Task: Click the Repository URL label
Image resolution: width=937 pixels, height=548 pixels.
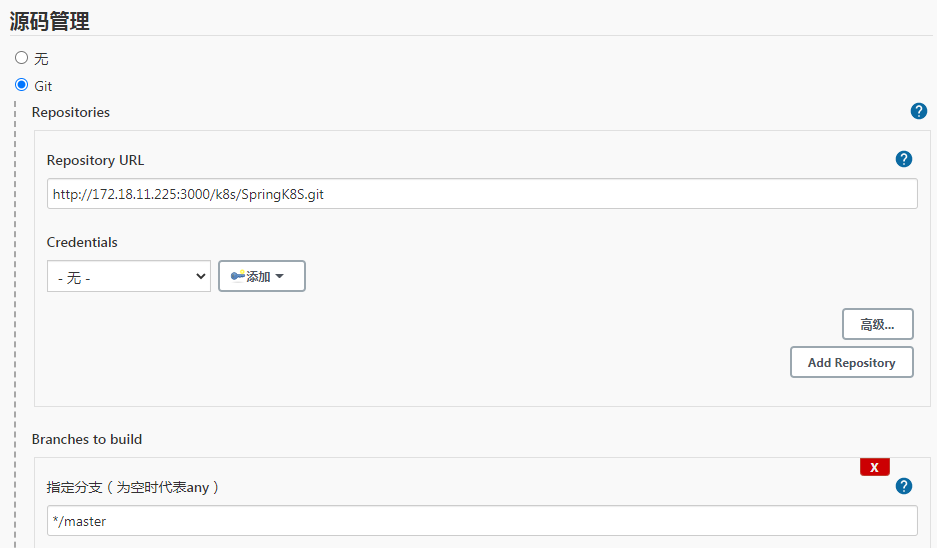Action: pos(96,160)
